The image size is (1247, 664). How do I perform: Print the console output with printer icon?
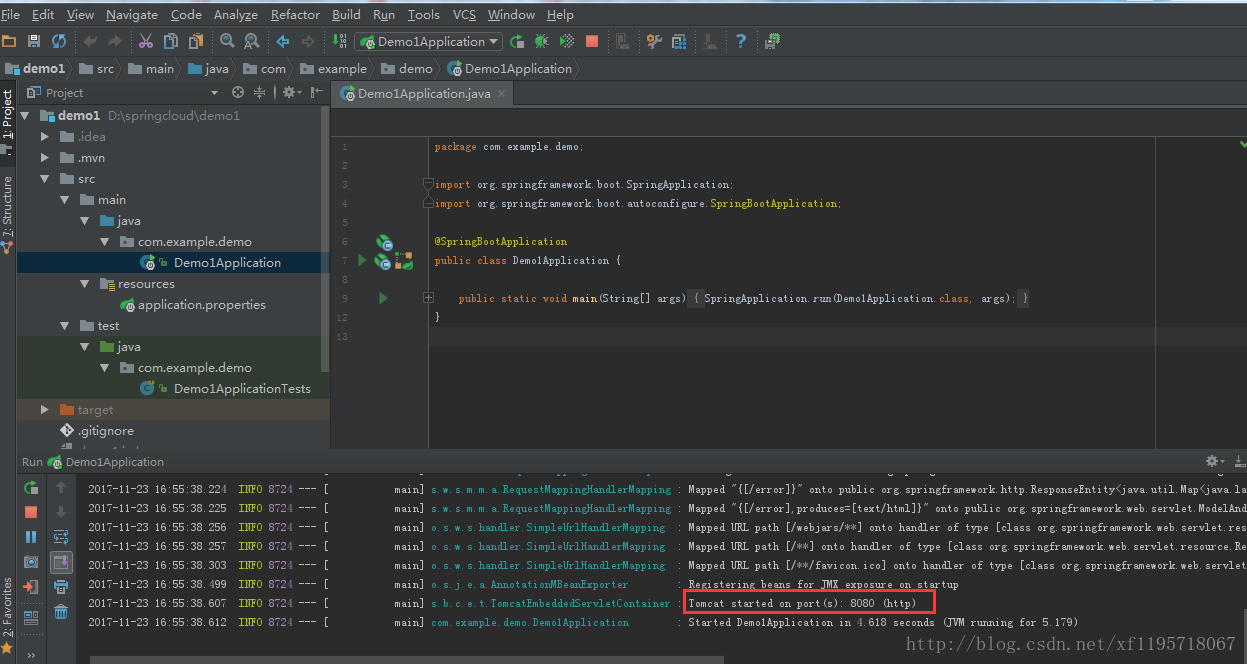coord(61,587)
